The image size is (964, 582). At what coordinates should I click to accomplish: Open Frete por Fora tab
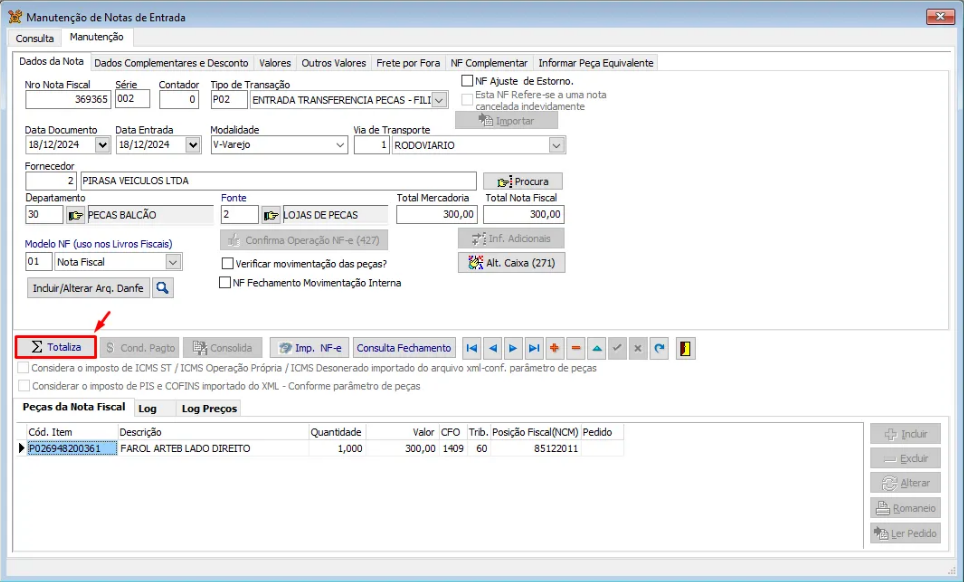(408, 63)
